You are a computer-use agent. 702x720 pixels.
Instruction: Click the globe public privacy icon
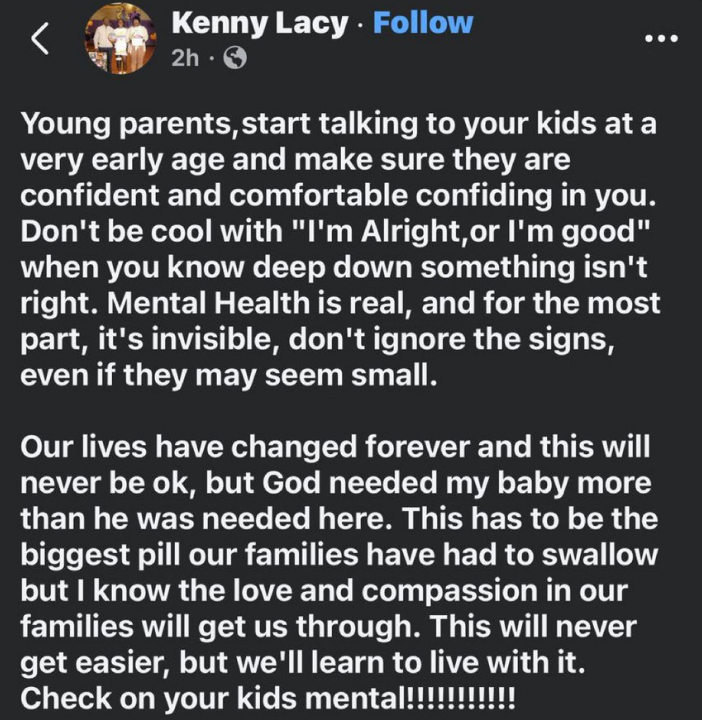coord(235,59)
